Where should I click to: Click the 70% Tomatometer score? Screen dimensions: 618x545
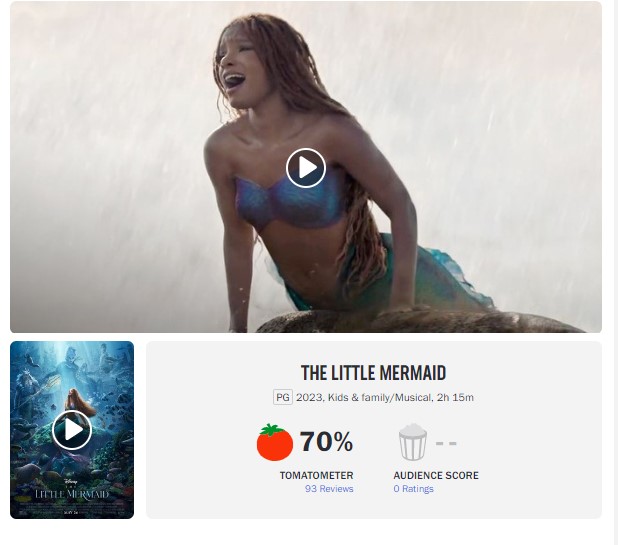click(326, 441)
